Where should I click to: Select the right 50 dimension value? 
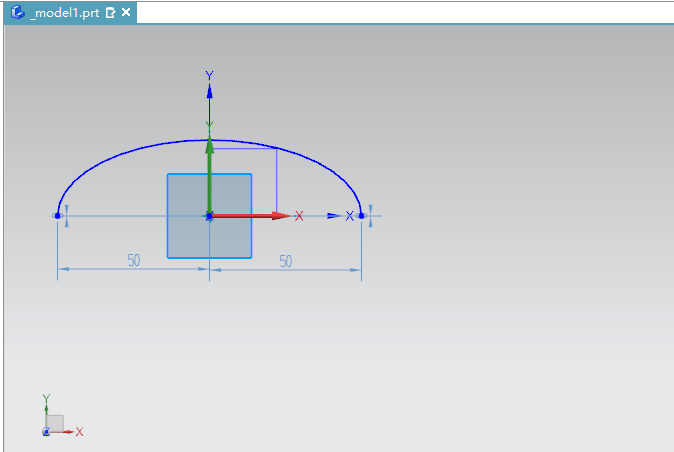click(285, 261)
